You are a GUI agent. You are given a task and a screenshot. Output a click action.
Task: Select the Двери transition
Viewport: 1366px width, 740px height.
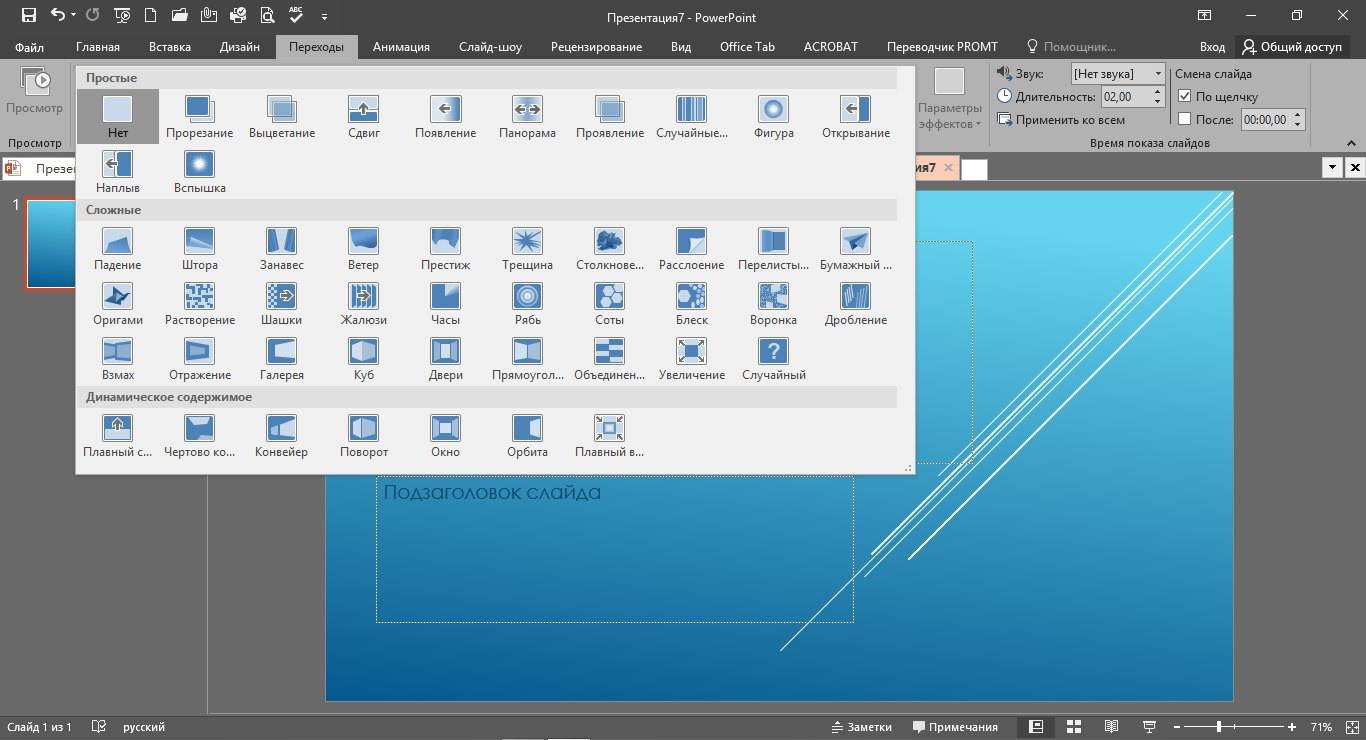[446, 359]
